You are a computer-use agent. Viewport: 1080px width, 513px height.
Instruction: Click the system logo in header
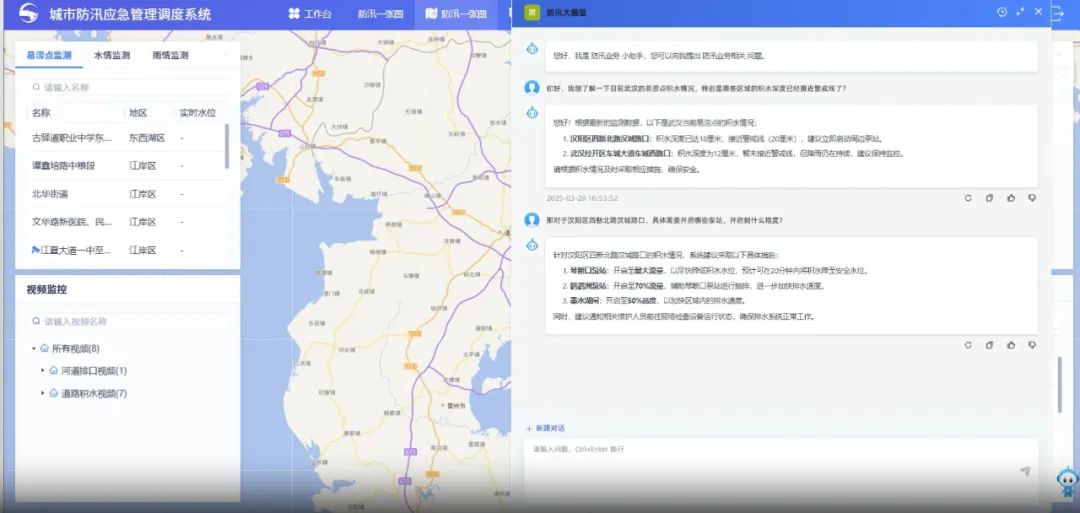pyautogui.click(x=28, y=14)
